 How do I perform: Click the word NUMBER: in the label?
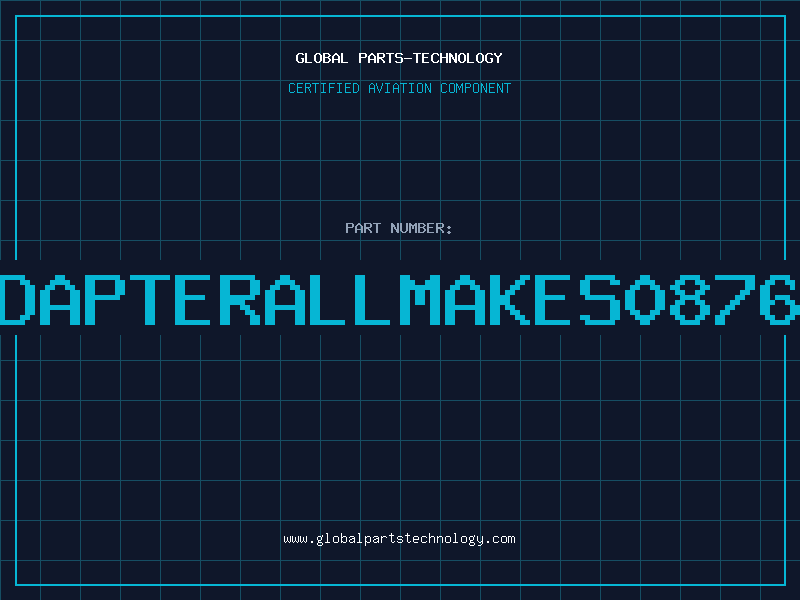[421, 228]
